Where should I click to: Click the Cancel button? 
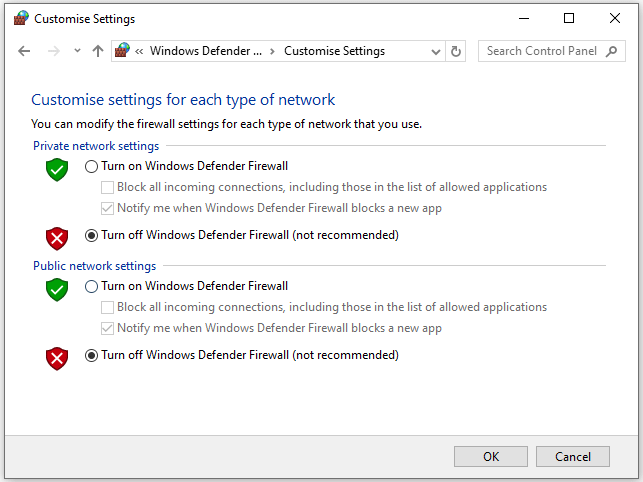572,456
